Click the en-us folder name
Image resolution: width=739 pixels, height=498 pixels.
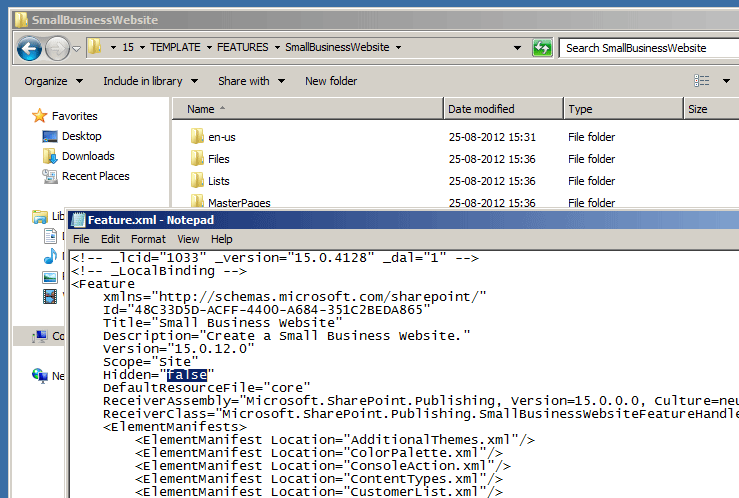(x=222, y=137)
